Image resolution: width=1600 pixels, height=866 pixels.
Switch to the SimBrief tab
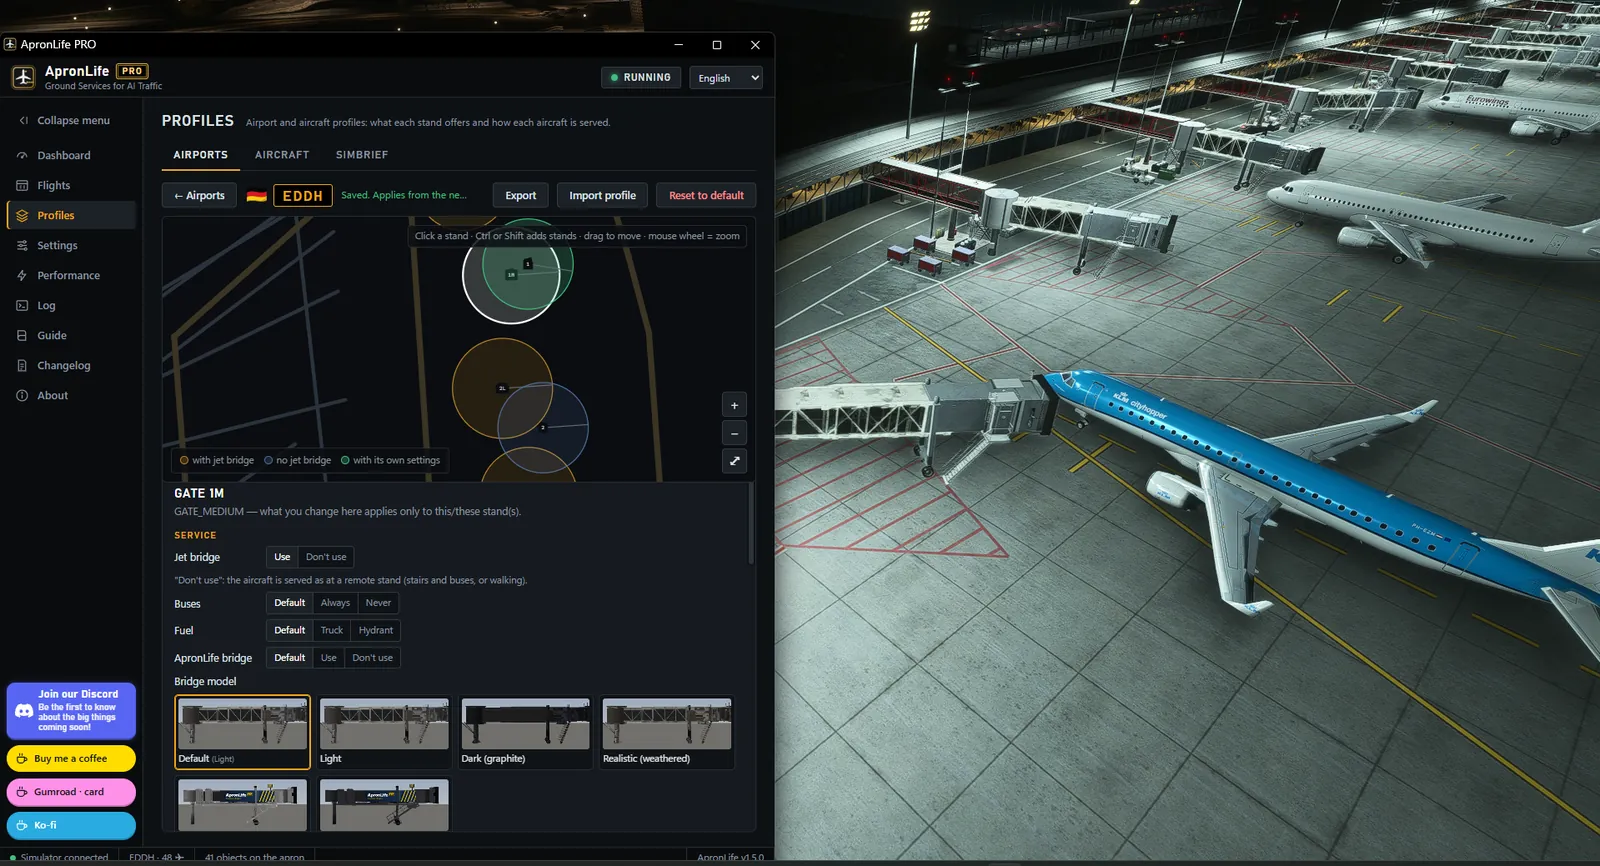tap(362, 155)
